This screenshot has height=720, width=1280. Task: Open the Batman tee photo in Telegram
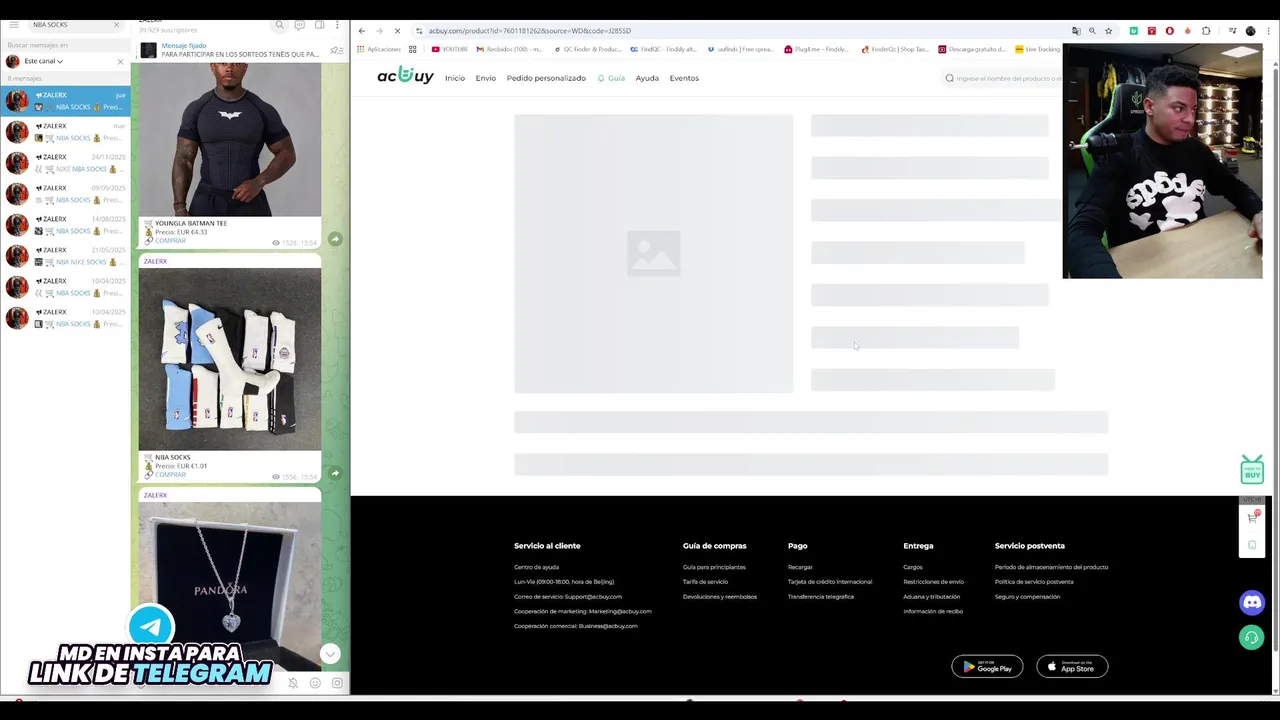click(x=230, y=138)
